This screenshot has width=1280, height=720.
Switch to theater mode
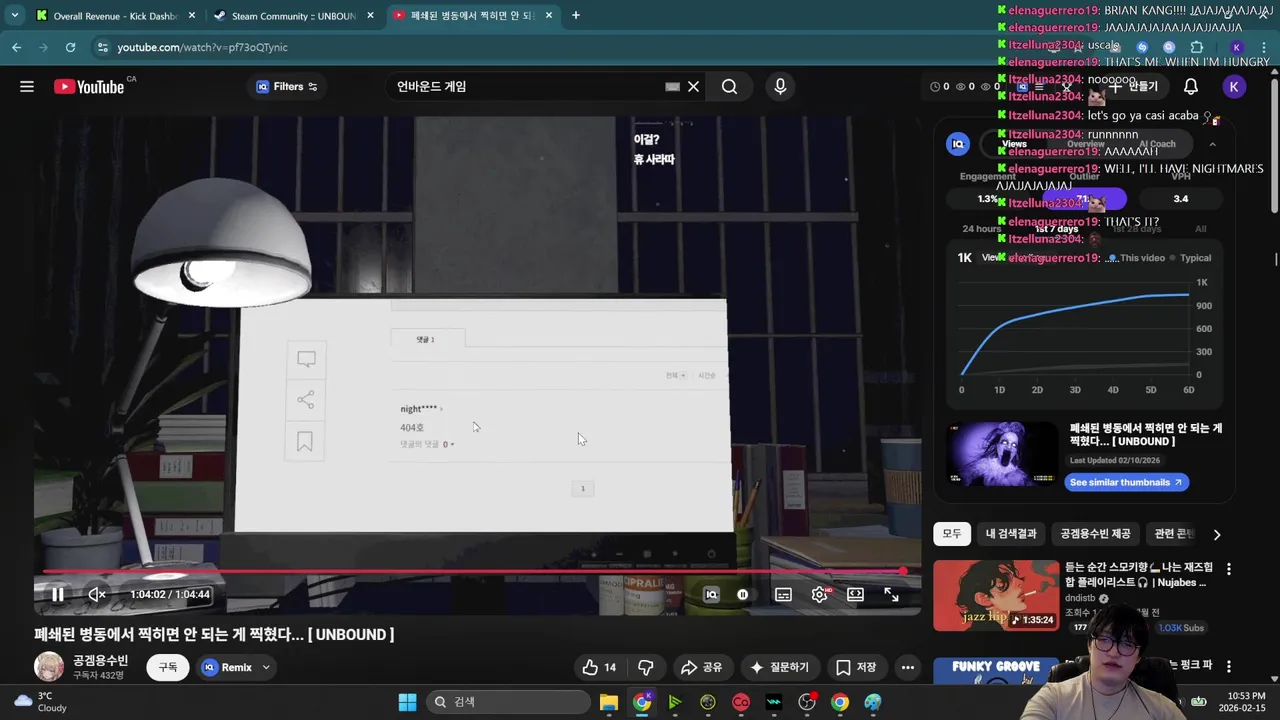[x=855, y=594]
